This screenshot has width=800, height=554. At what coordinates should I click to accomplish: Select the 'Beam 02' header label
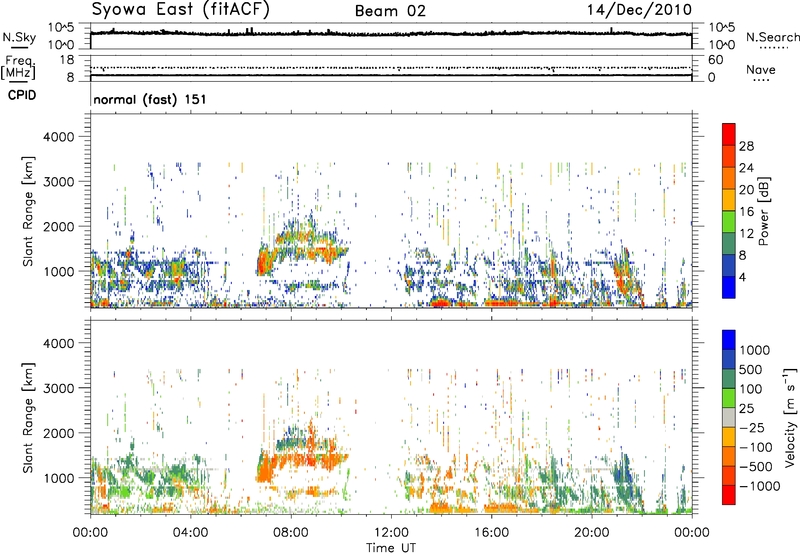390,11
